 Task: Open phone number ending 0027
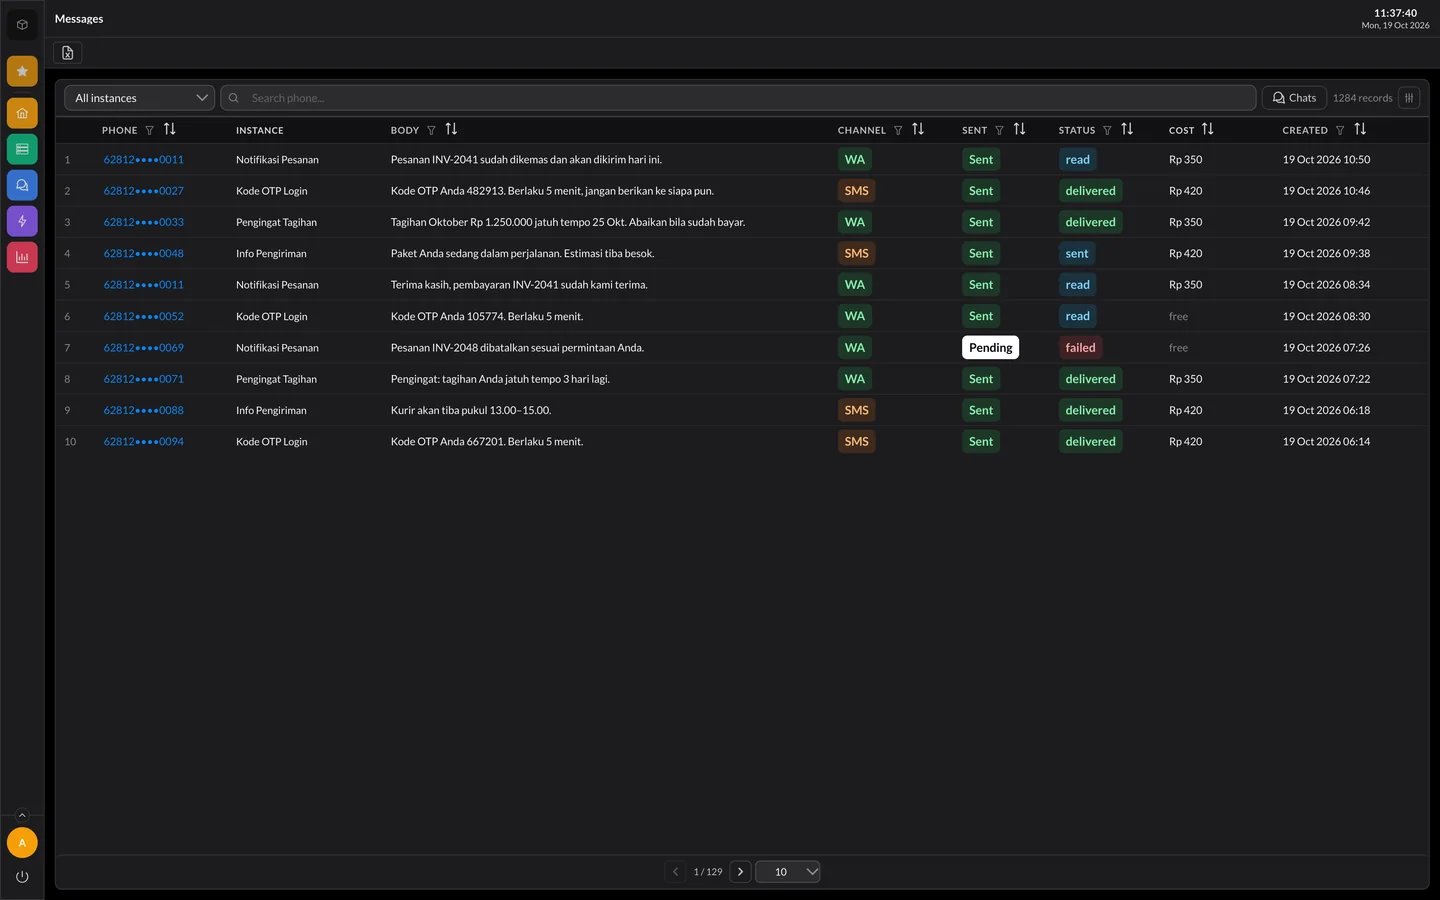(144, 191)
